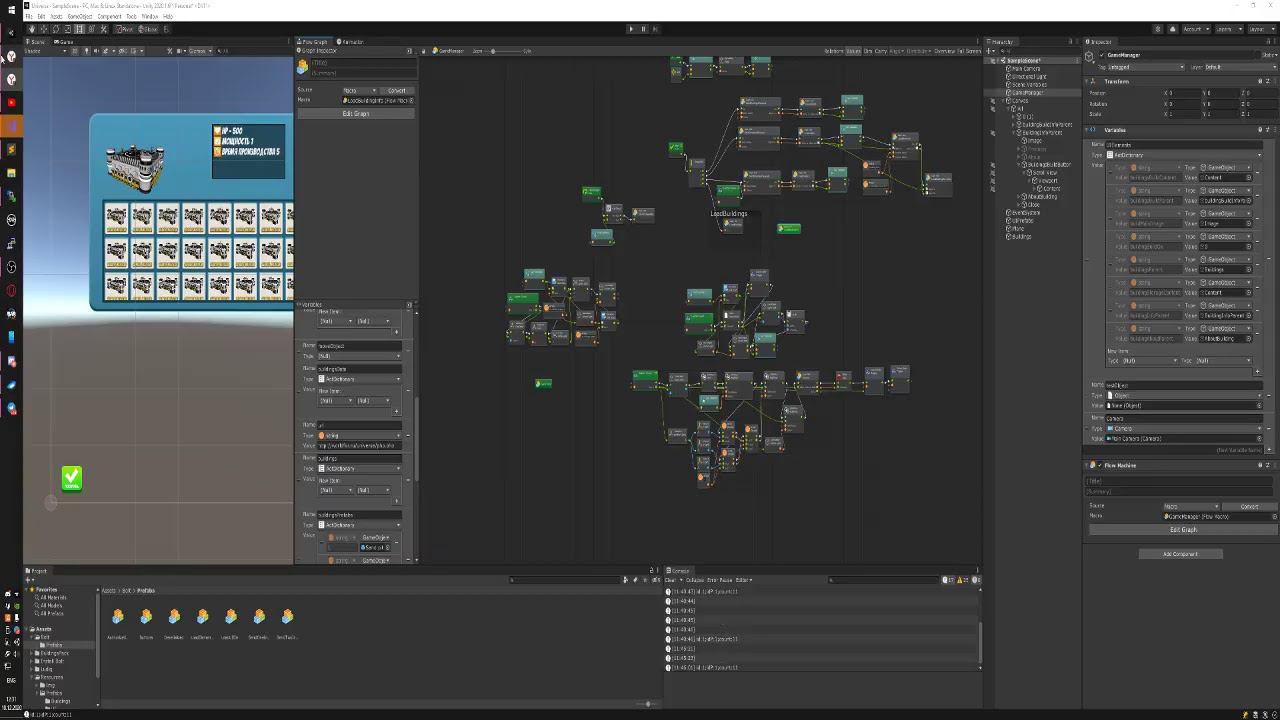Click the green checkmark button in Scene view
This screenshot has height=720, width=1280.
click(x=72, y=479)
